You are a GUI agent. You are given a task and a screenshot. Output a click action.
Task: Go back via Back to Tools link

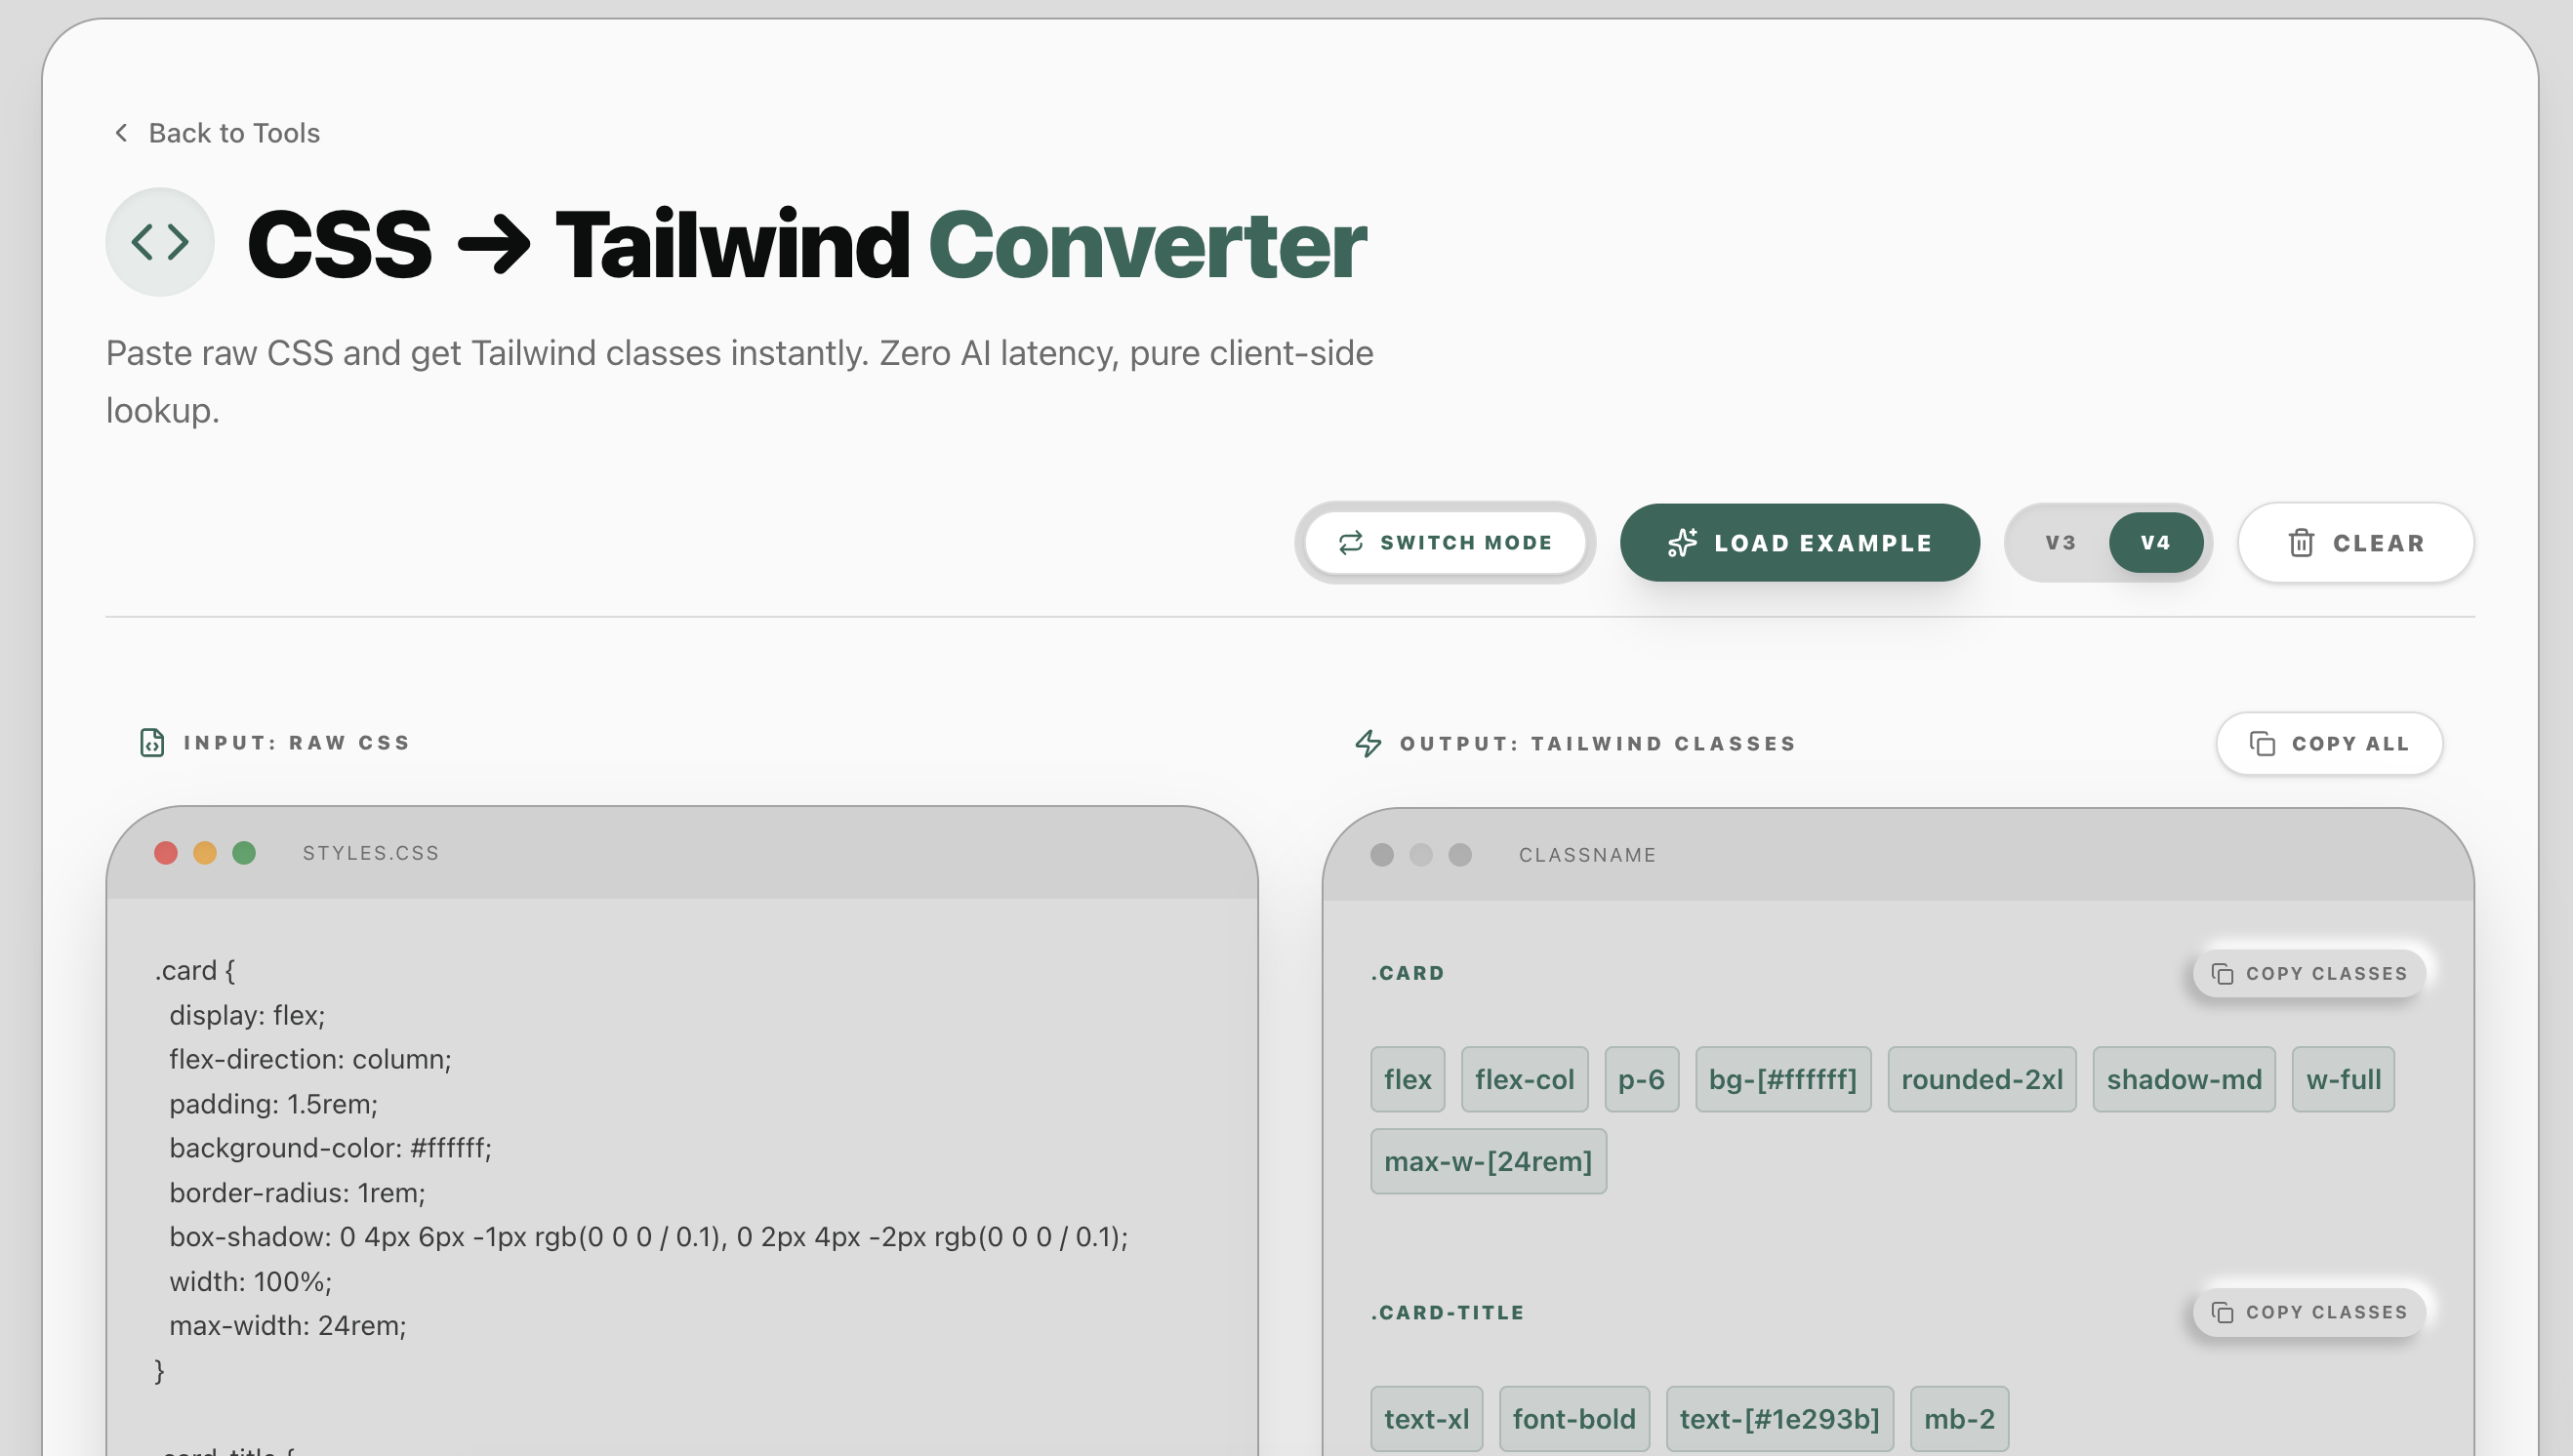click(x=215, y=133)
